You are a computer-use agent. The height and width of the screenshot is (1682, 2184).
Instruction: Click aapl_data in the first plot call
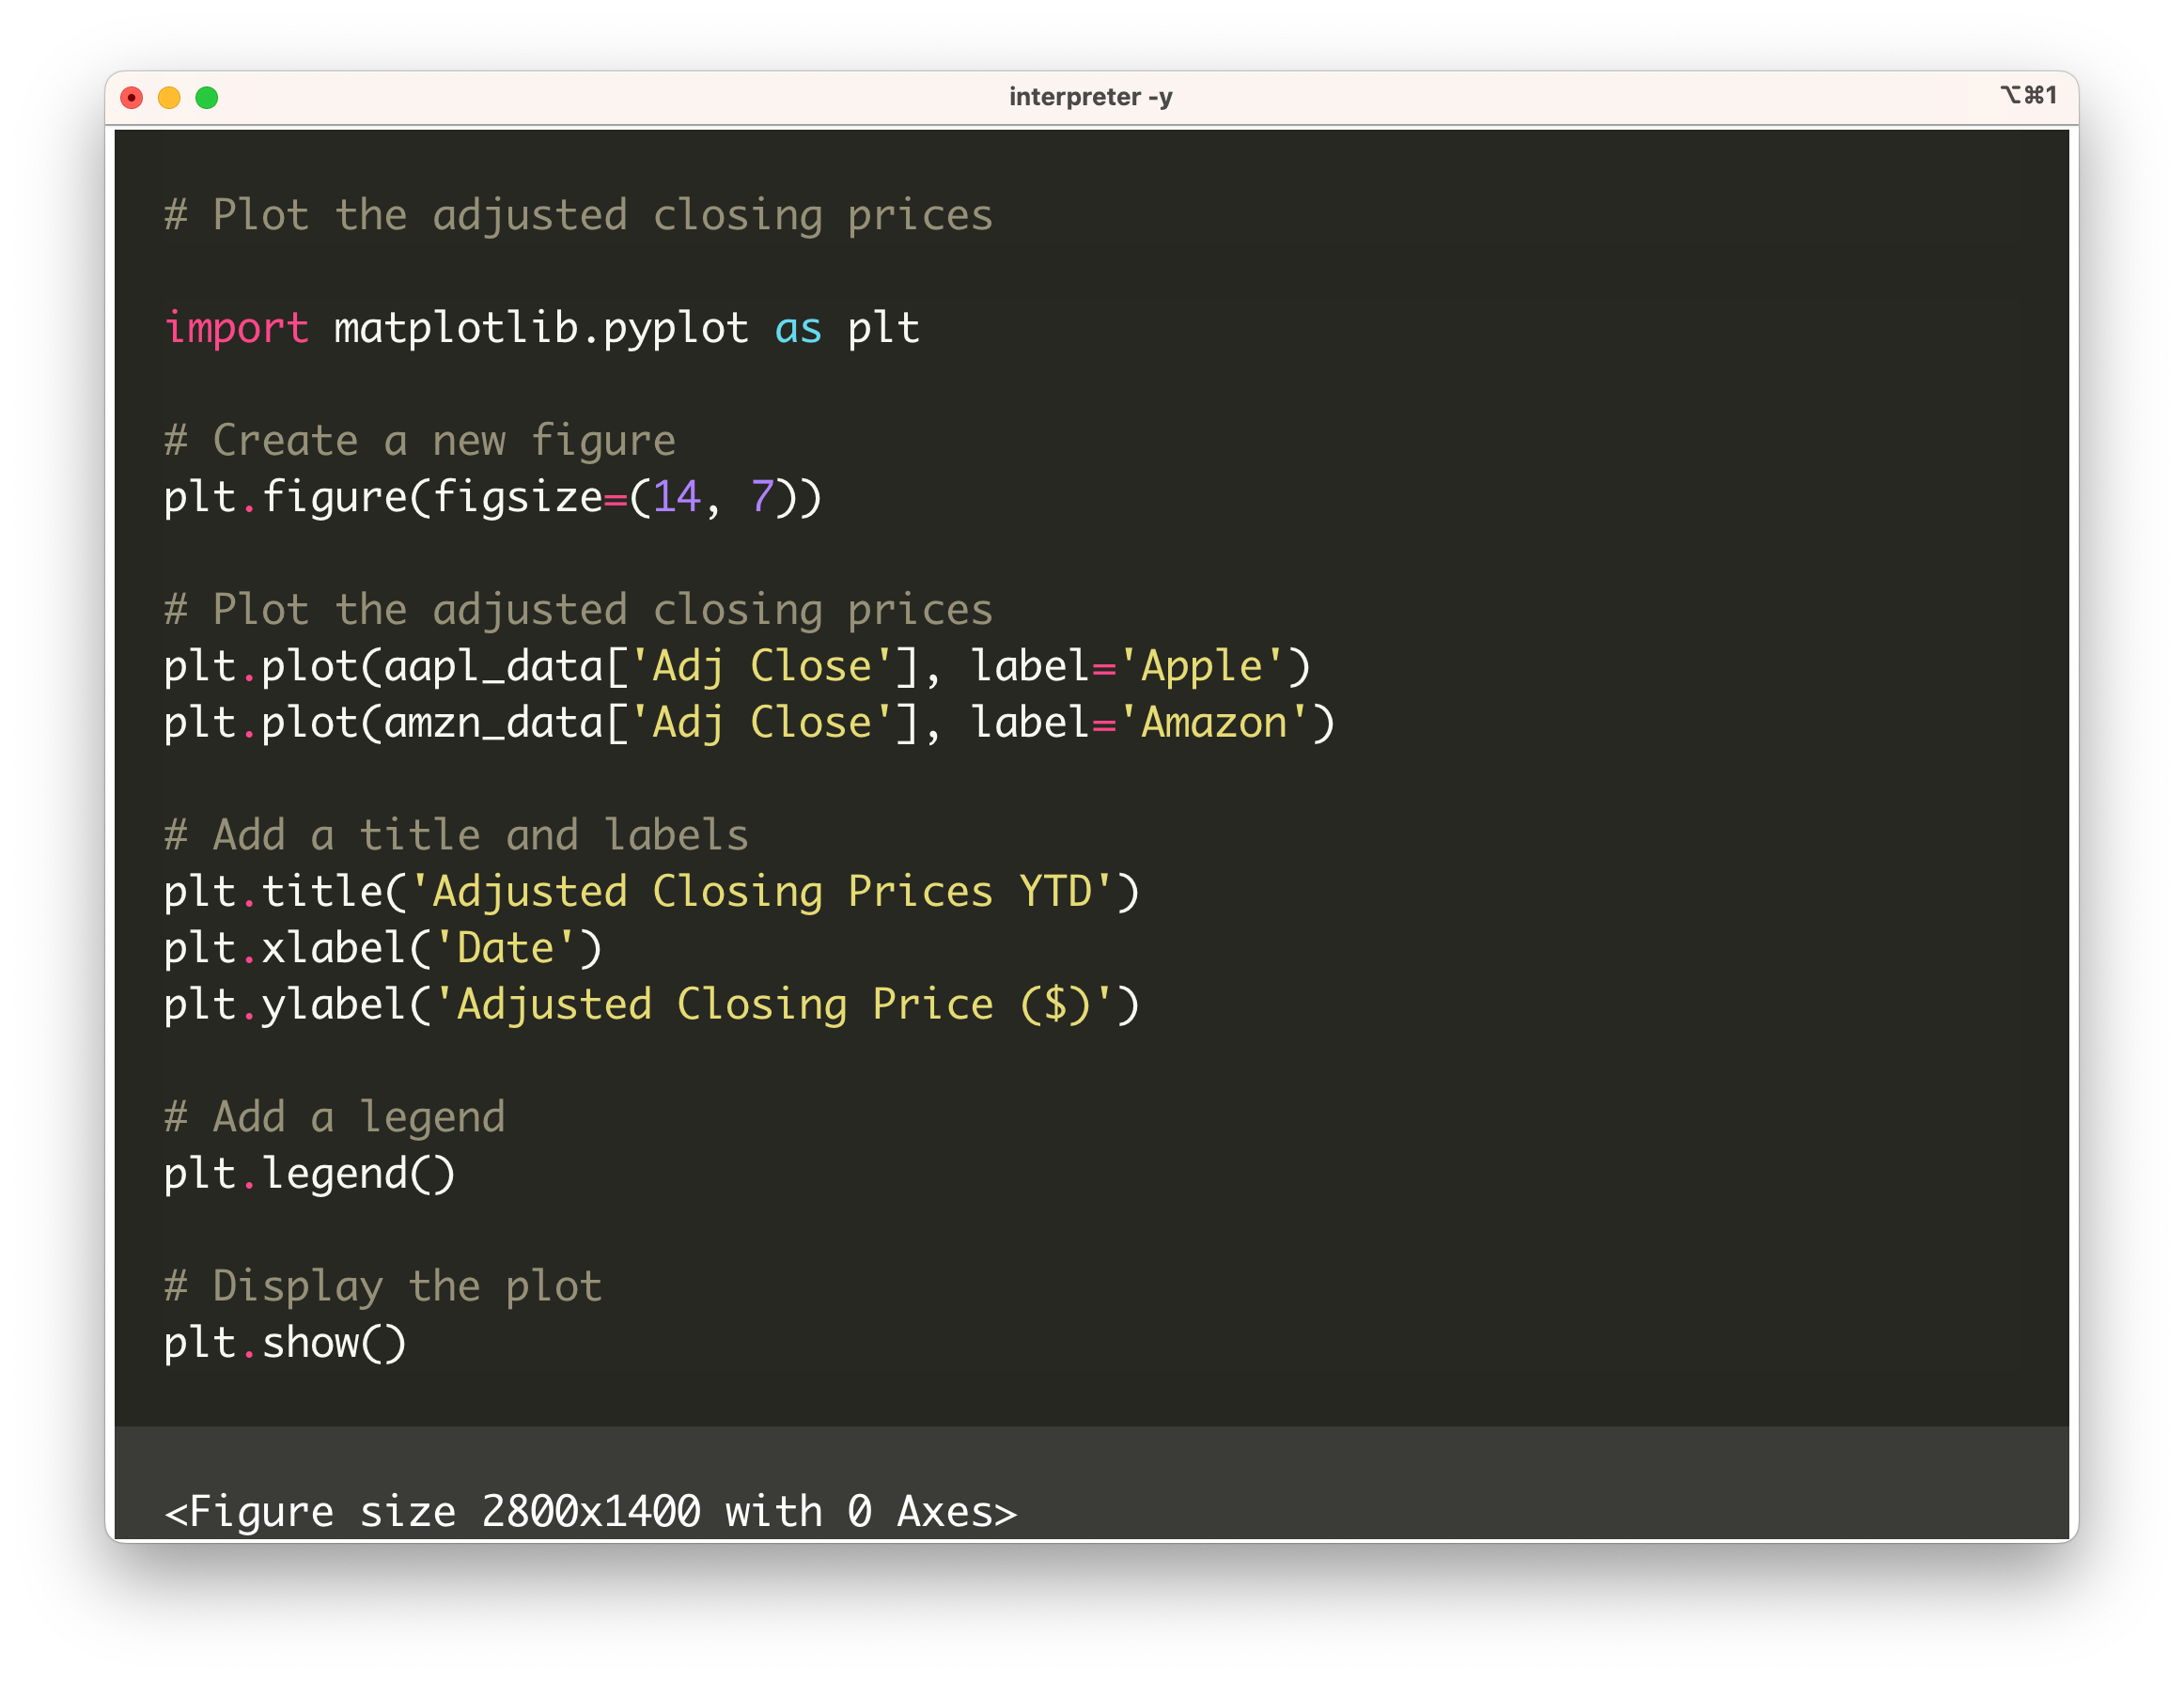click(x=493, y=666)
